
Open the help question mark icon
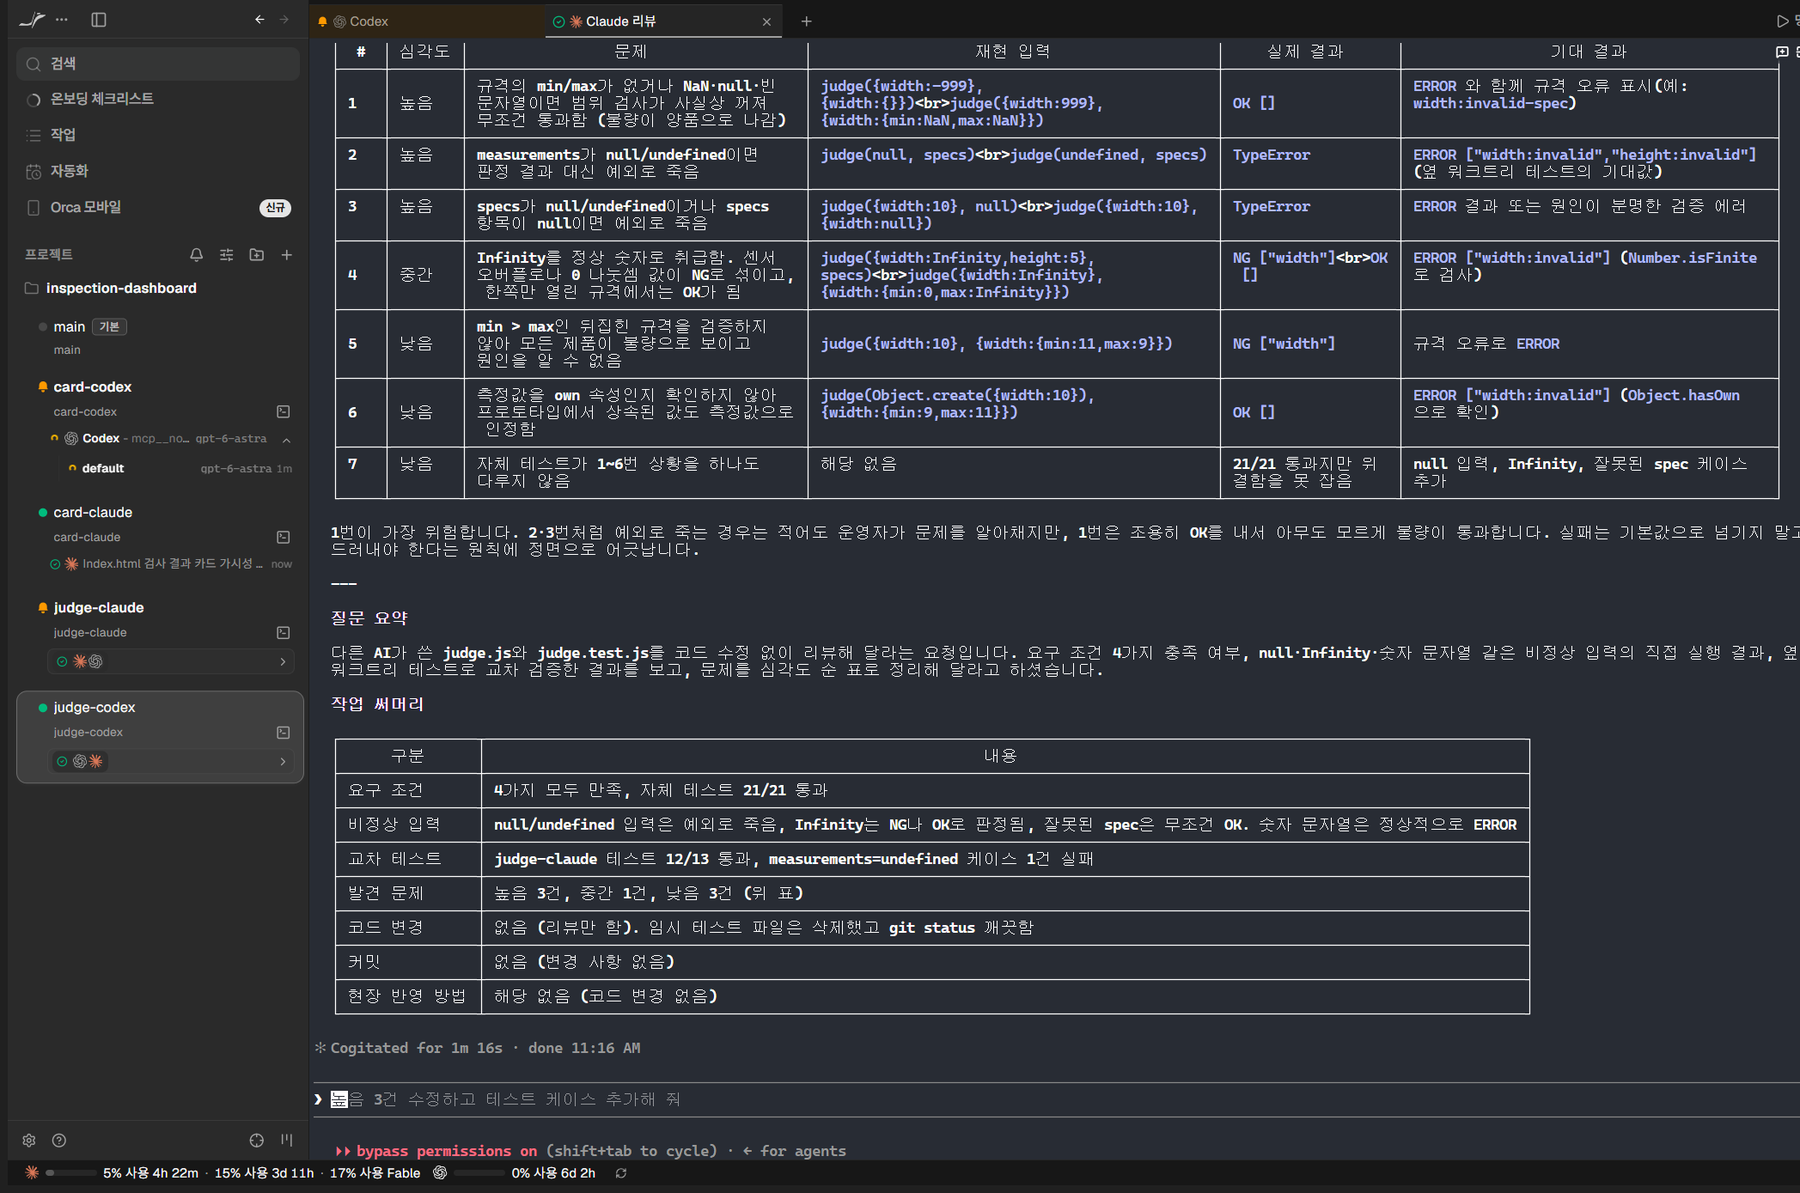(x=59, y=1140)
